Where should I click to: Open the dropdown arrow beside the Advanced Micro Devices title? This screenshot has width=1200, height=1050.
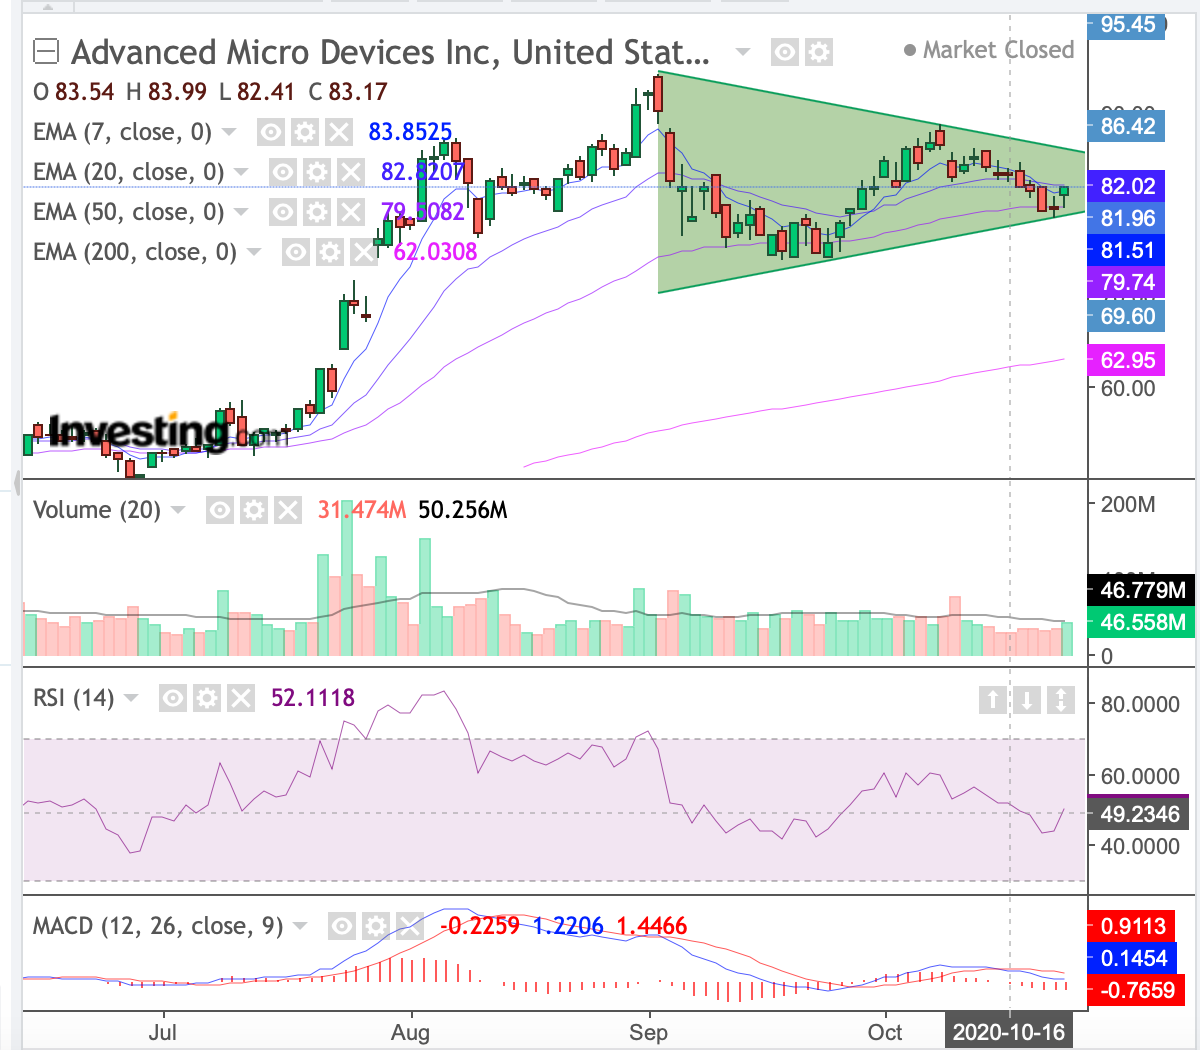(742, 52)
